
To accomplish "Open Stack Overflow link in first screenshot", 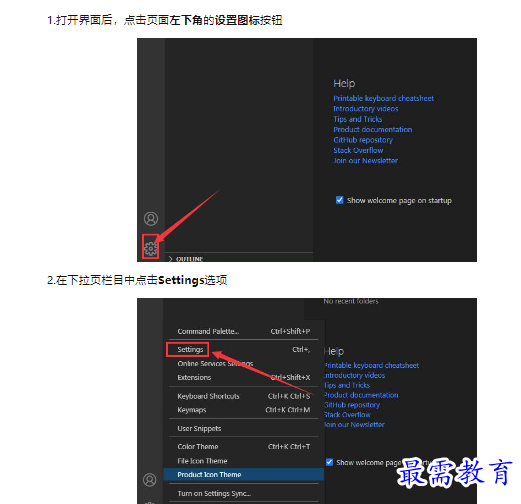I will pos(358,150).
